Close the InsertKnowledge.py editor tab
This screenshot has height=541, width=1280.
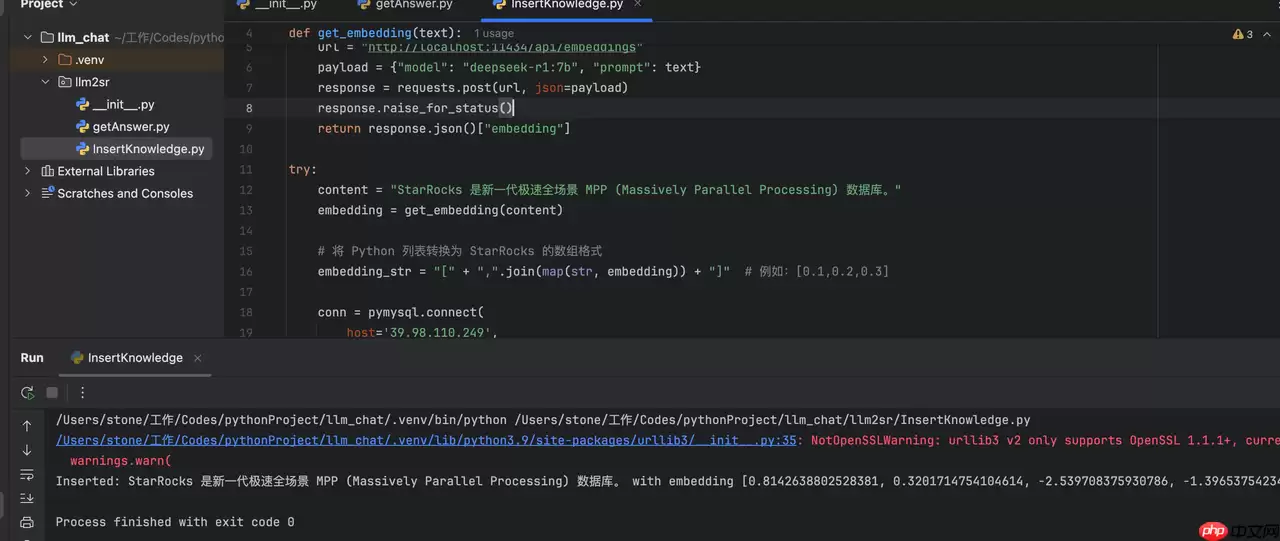click(x=639, y=5)
